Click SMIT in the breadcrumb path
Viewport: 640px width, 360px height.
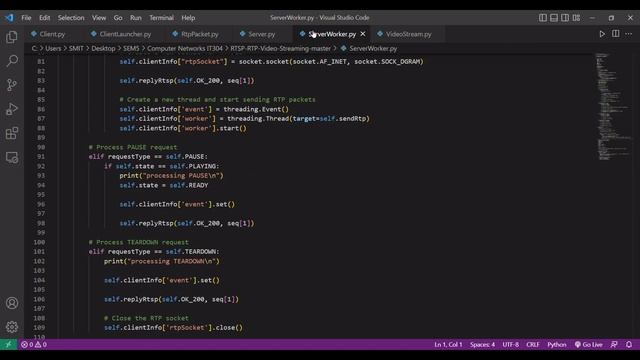point(76,49)
